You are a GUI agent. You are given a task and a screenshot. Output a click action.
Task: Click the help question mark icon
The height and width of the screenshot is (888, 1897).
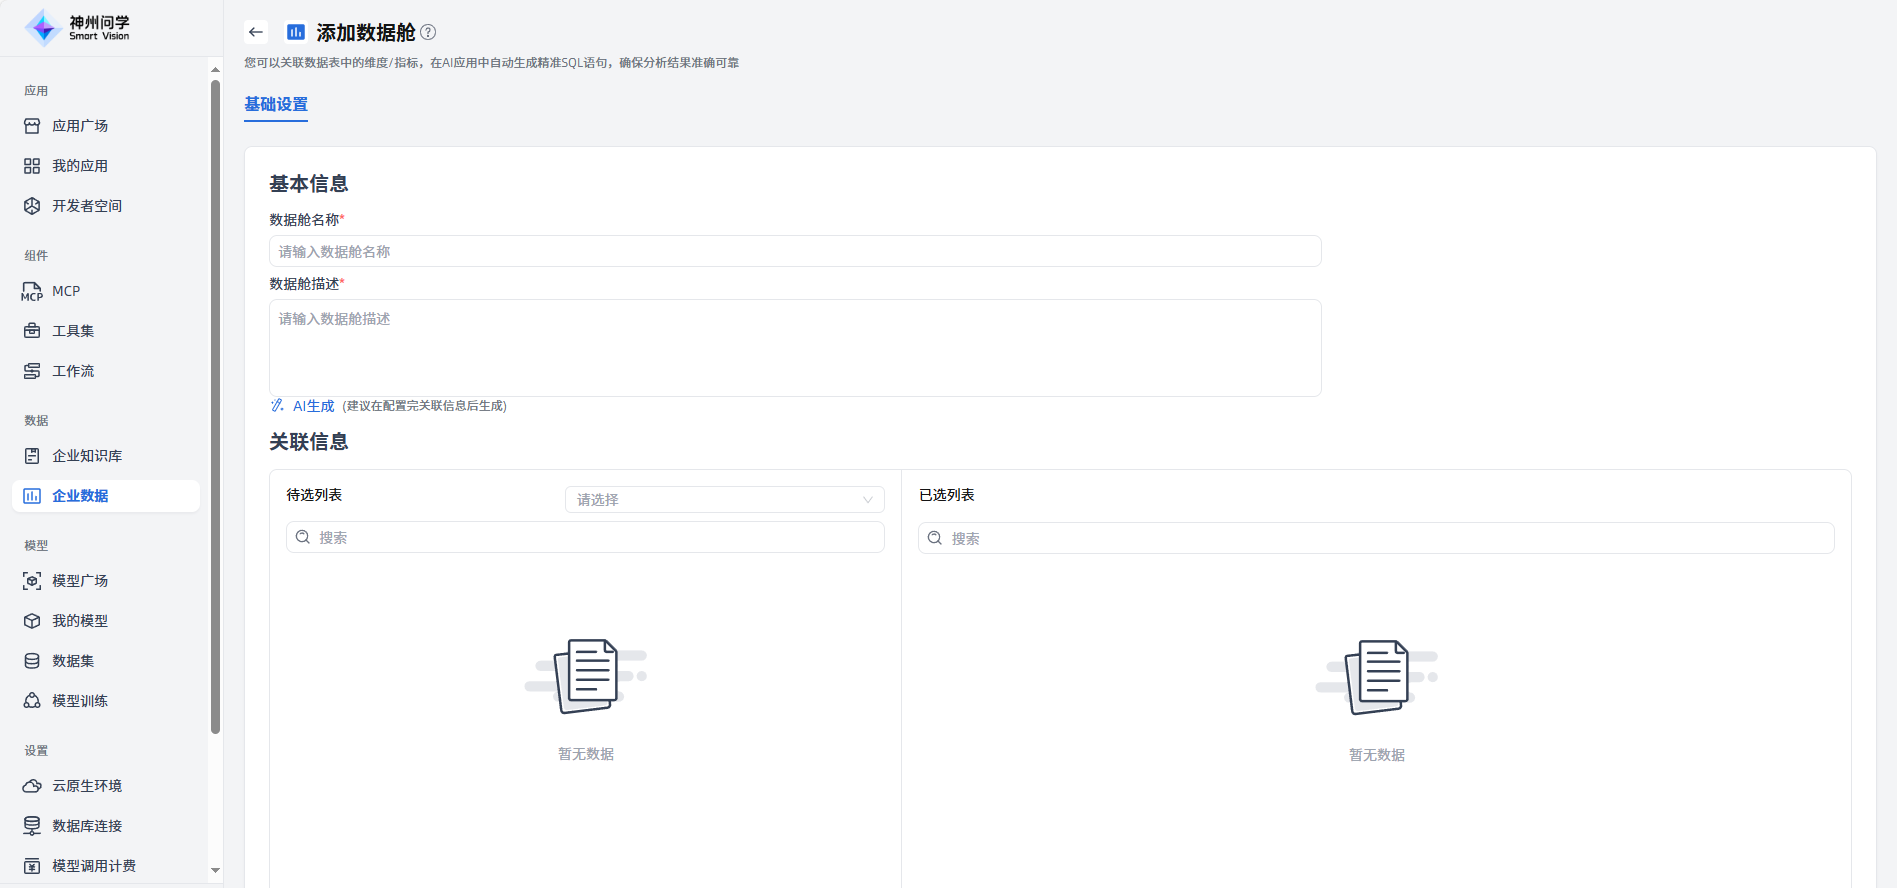(428, 32)
